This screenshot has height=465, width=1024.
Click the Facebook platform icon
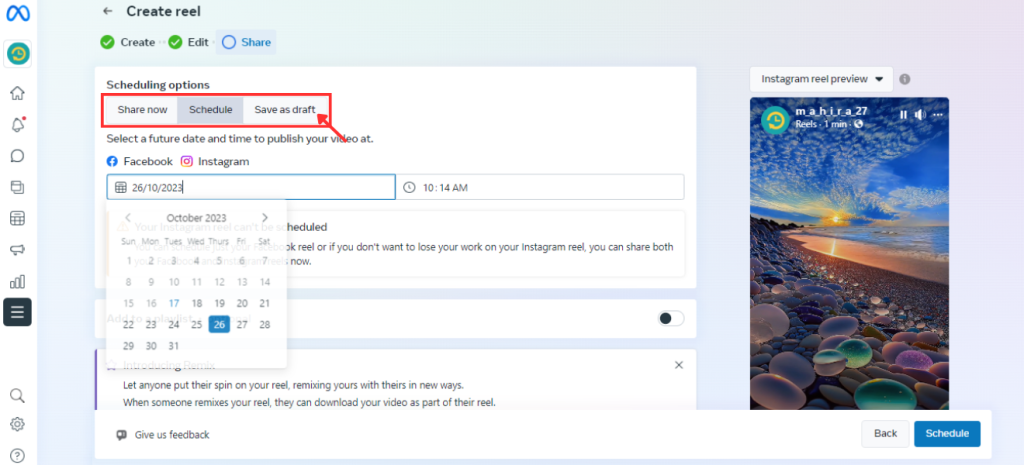point(112,161)
